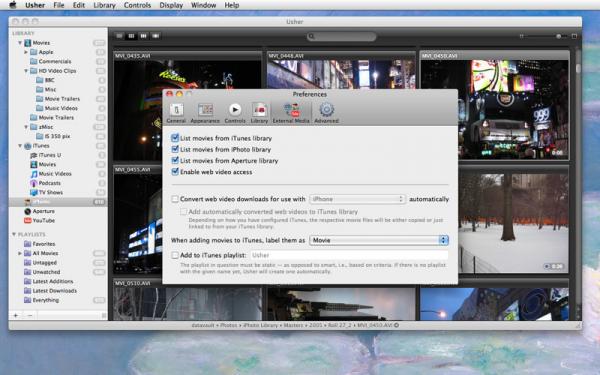Screen dimensions: 600x375
Task: Uncheck List movies from iPhoto library
Action: (175, 149)
